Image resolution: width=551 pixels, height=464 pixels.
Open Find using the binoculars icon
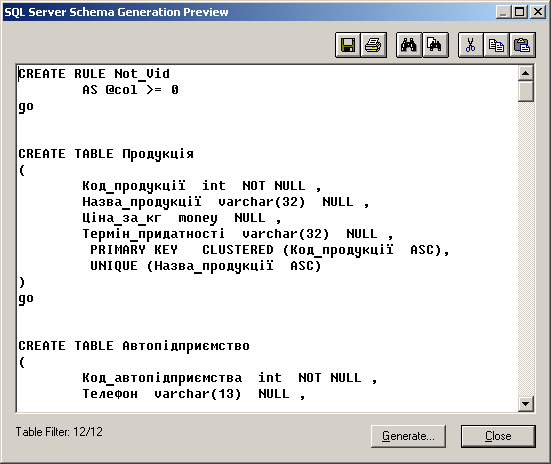click(409, 45)
